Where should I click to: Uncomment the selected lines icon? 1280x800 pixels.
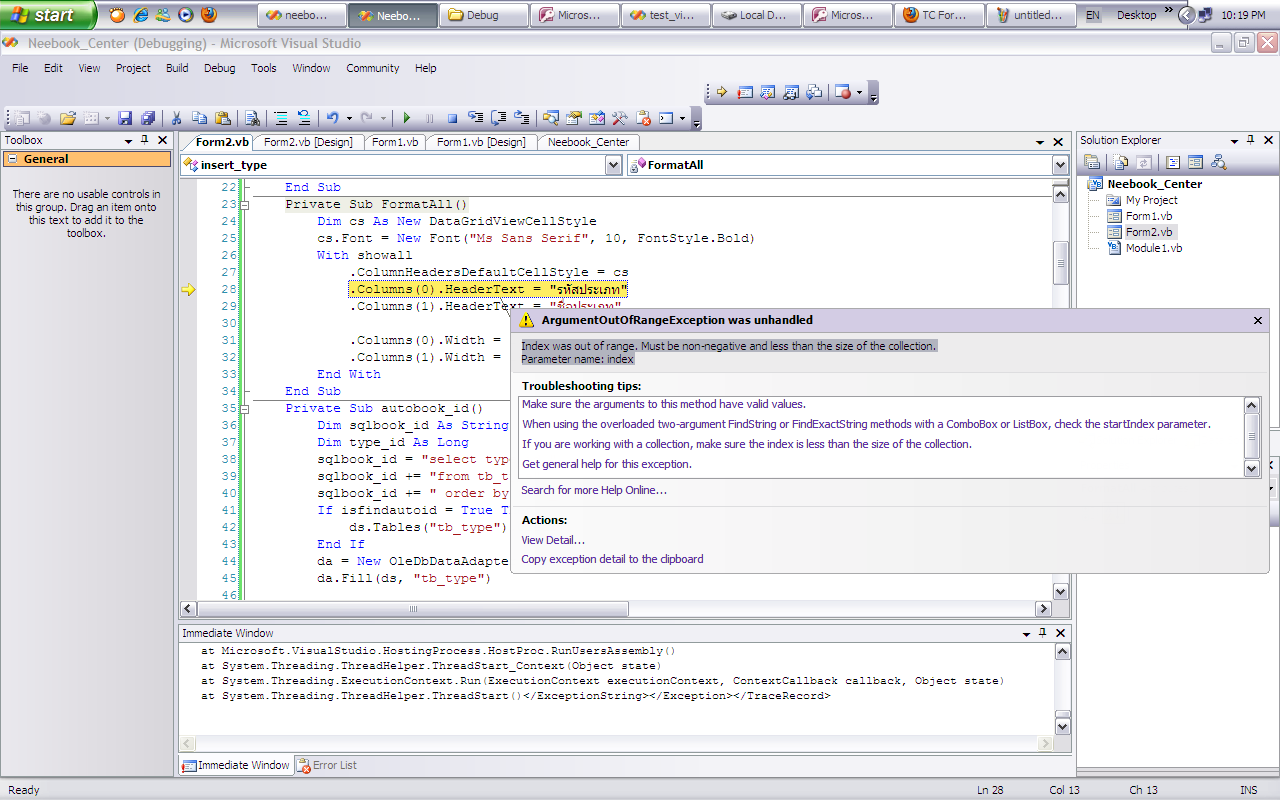click(x=304, y=118)
